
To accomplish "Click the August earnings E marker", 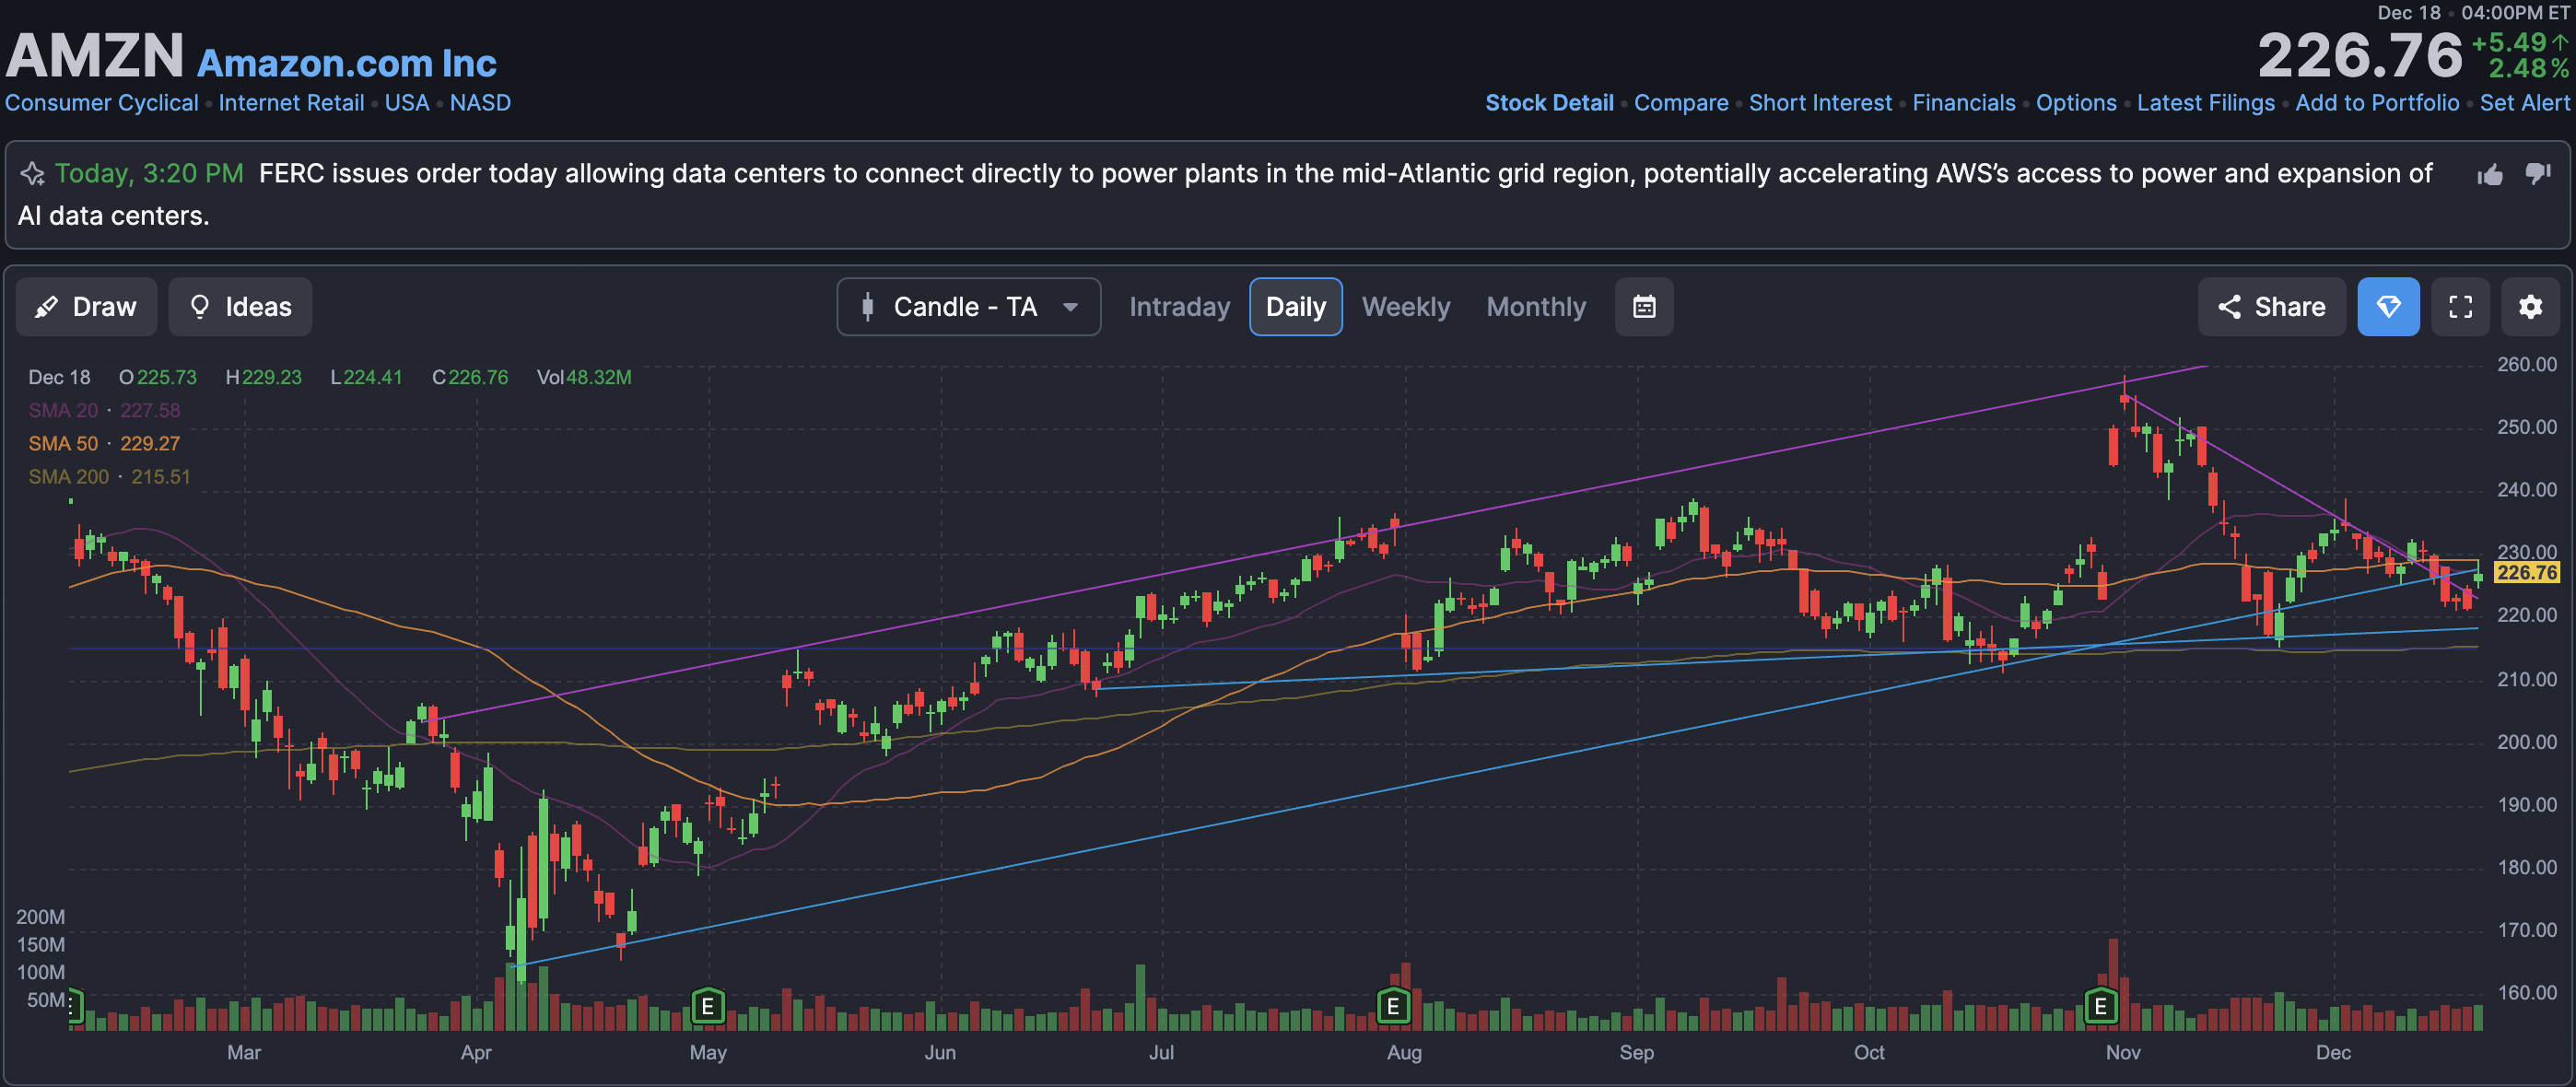I will [x=1393, y=1005].
